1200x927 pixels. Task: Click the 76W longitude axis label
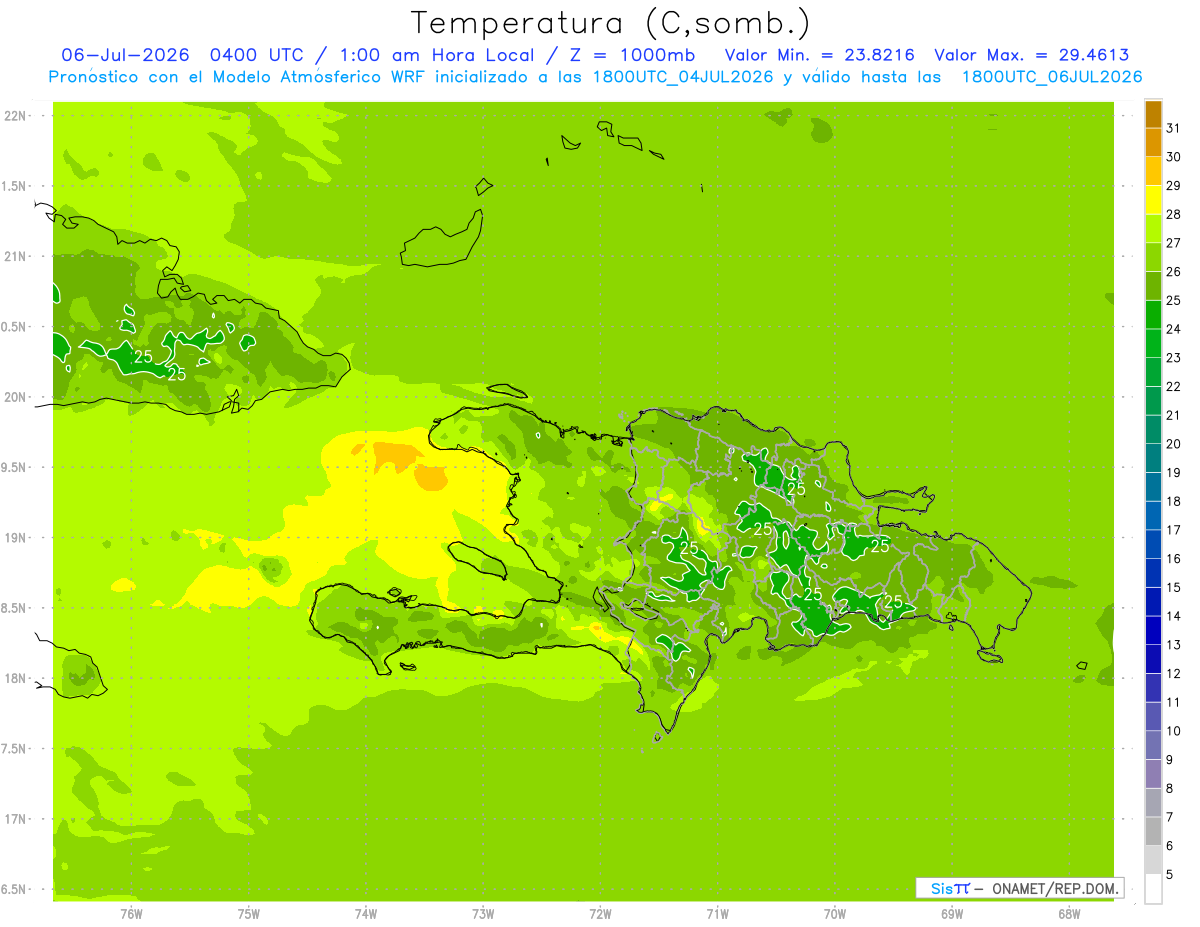[x=131, y=913]
